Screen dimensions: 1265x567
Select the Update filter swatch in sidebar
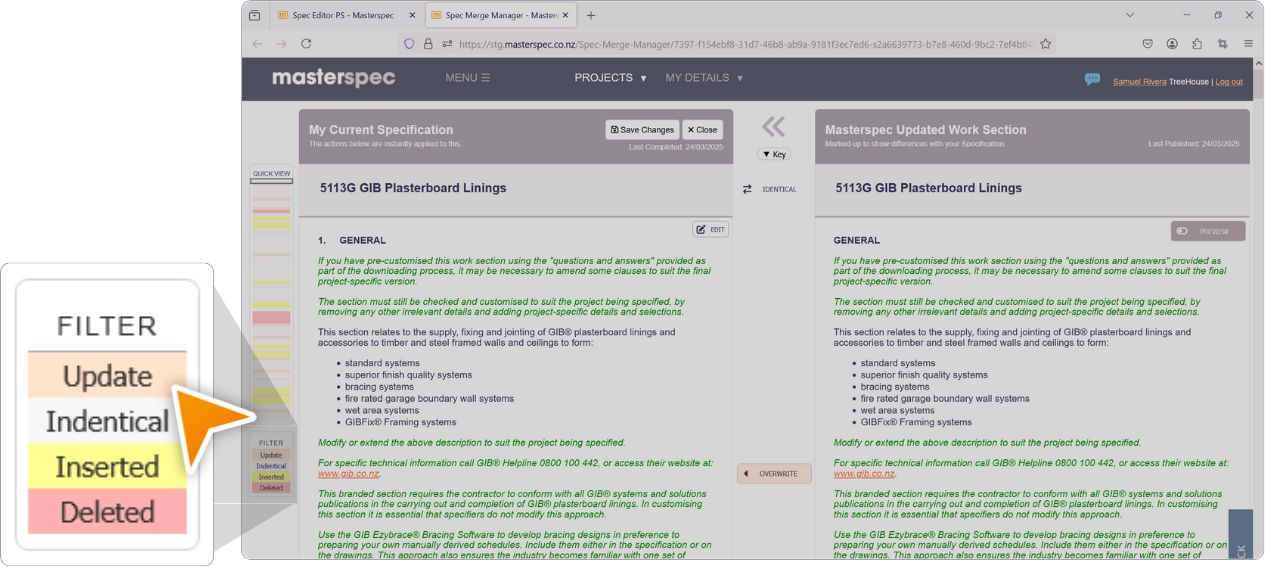point(271,455)
